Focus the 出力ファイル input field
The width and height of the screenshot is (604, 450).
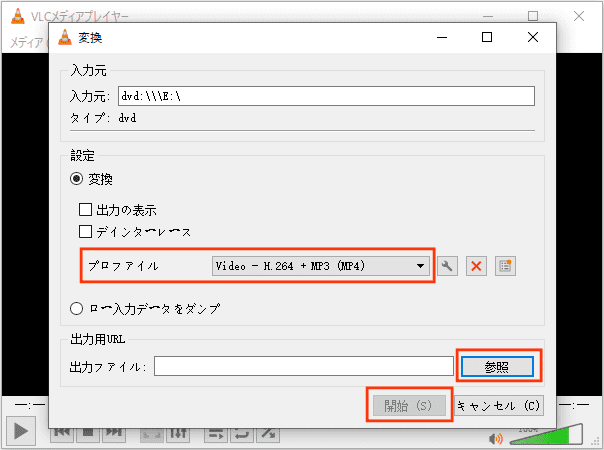(x=304, y=366)
